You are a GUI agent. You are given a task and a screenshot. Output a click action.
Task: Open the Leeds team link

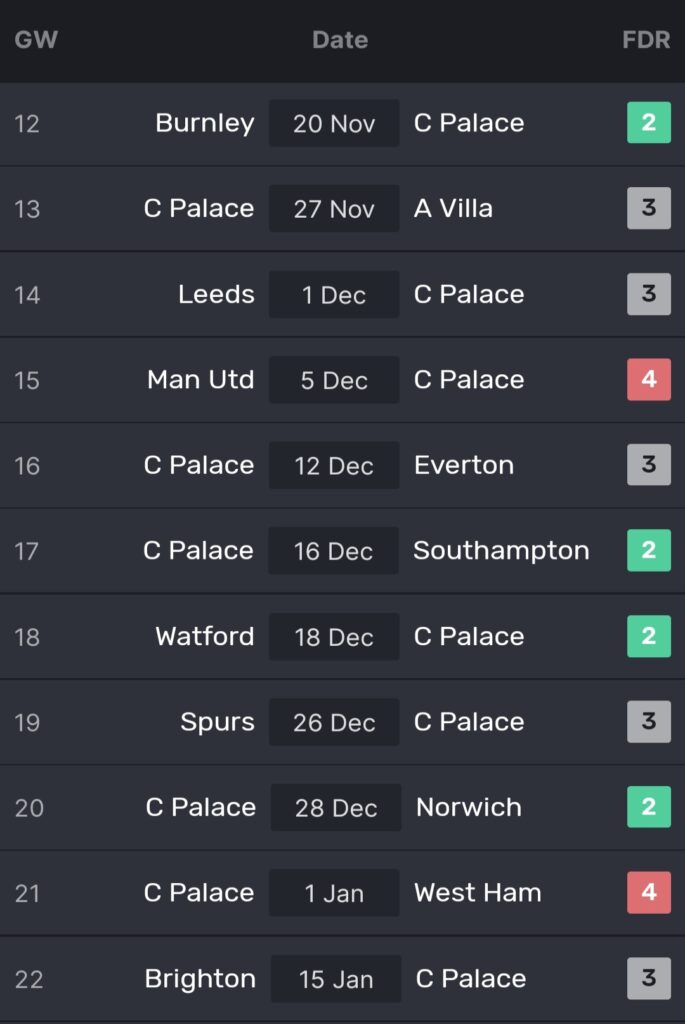click(216, 294)
